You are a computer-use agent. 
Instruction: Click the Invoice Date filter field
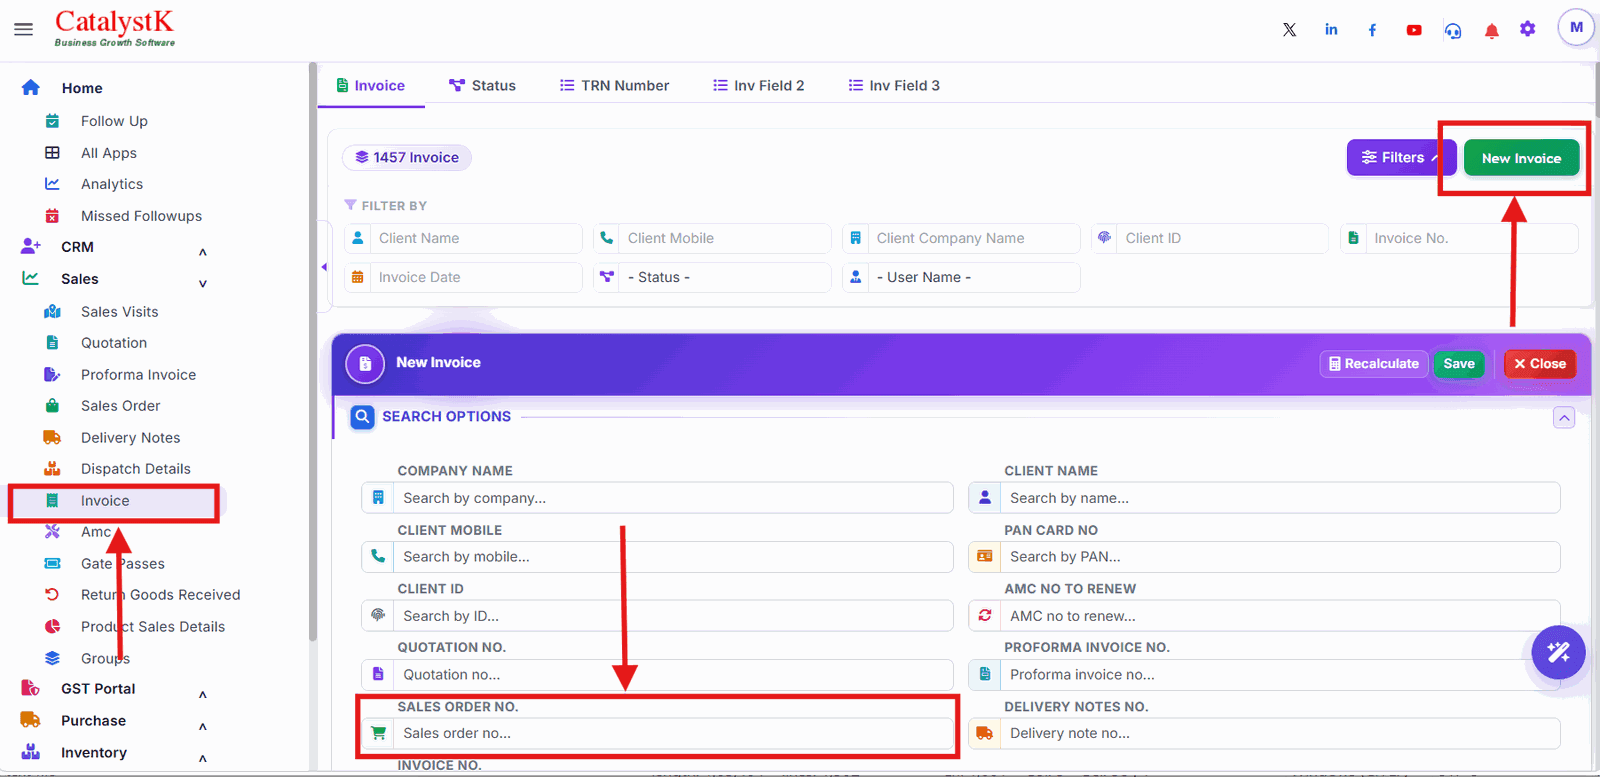pyautogui.click(x=463, y=277)
